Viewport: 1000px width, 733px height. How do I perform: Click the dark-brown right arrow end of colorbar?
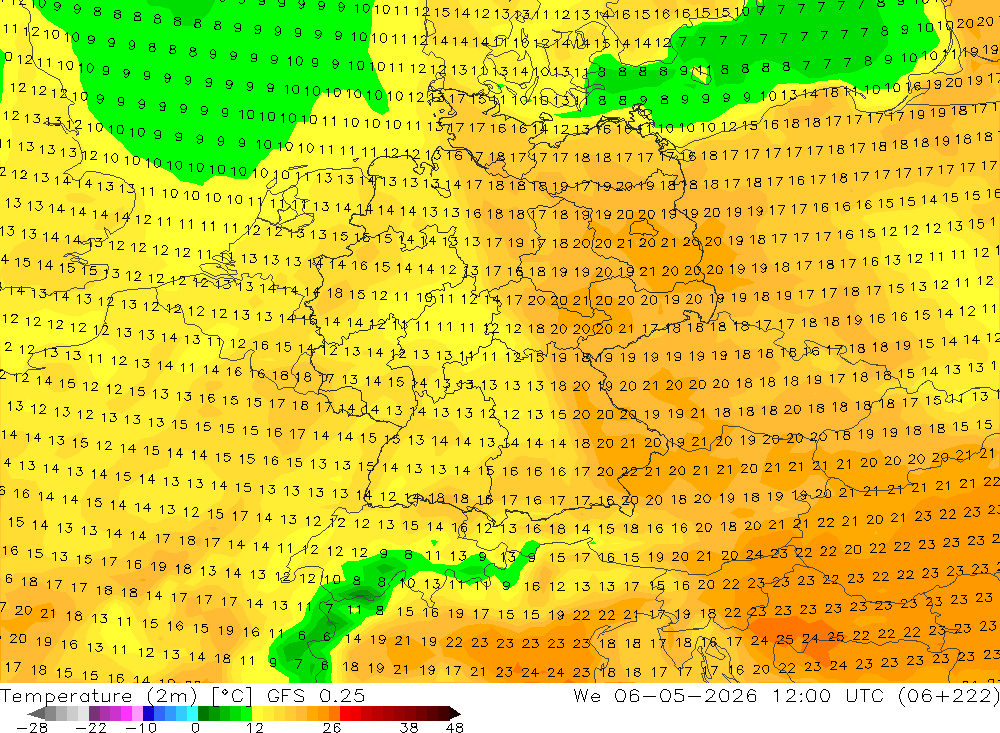[x=455, y=713]
